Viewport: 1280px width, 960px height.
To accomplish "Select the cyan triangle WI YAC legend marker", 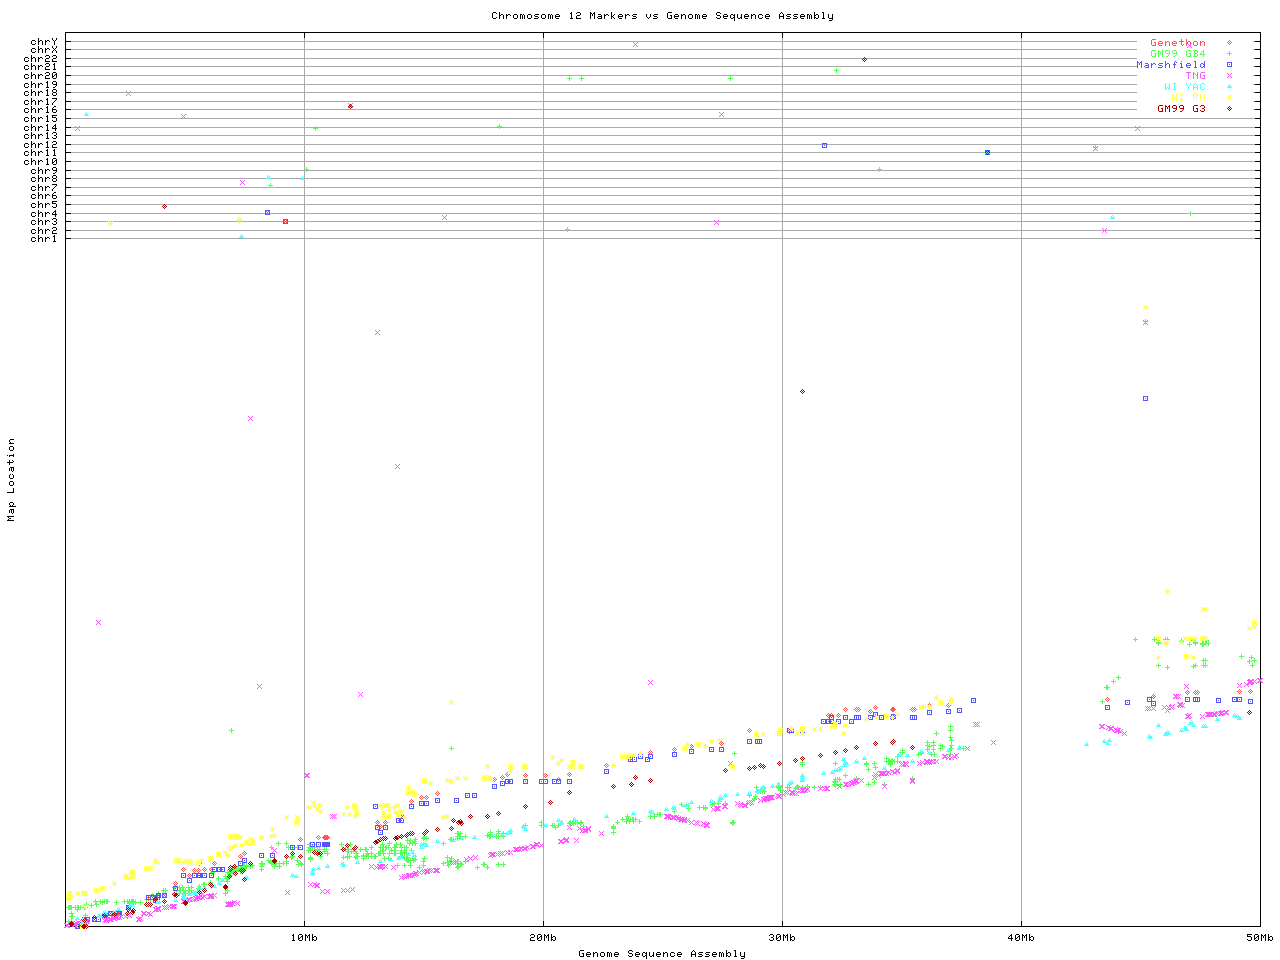I will 1229,87.
